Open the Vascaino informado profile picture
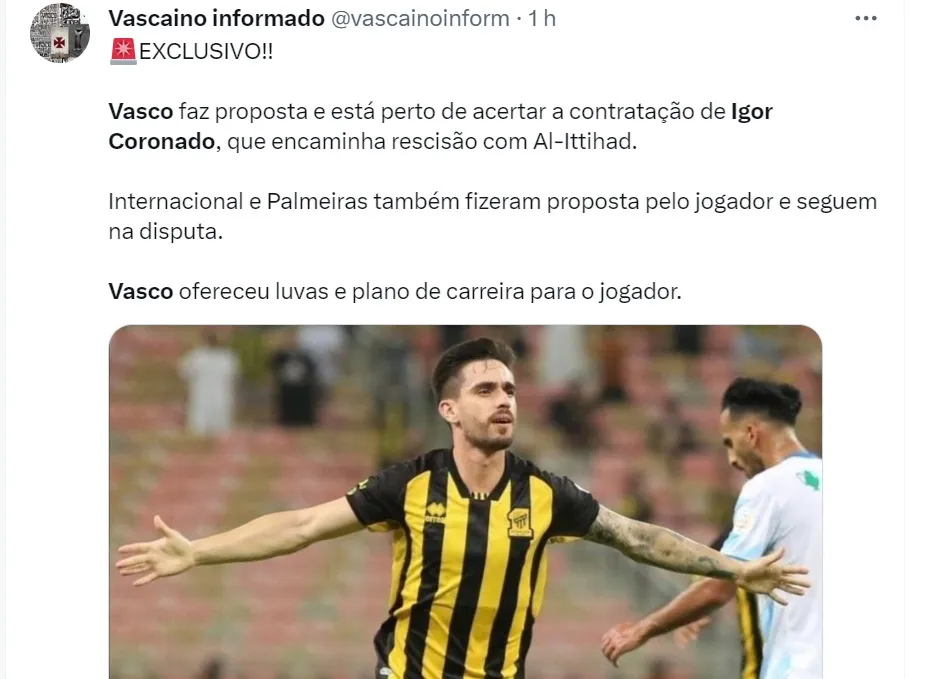Image resolution: width=925 pixels, height=679 pixels. pyautogui.click(x=60, y=33)
